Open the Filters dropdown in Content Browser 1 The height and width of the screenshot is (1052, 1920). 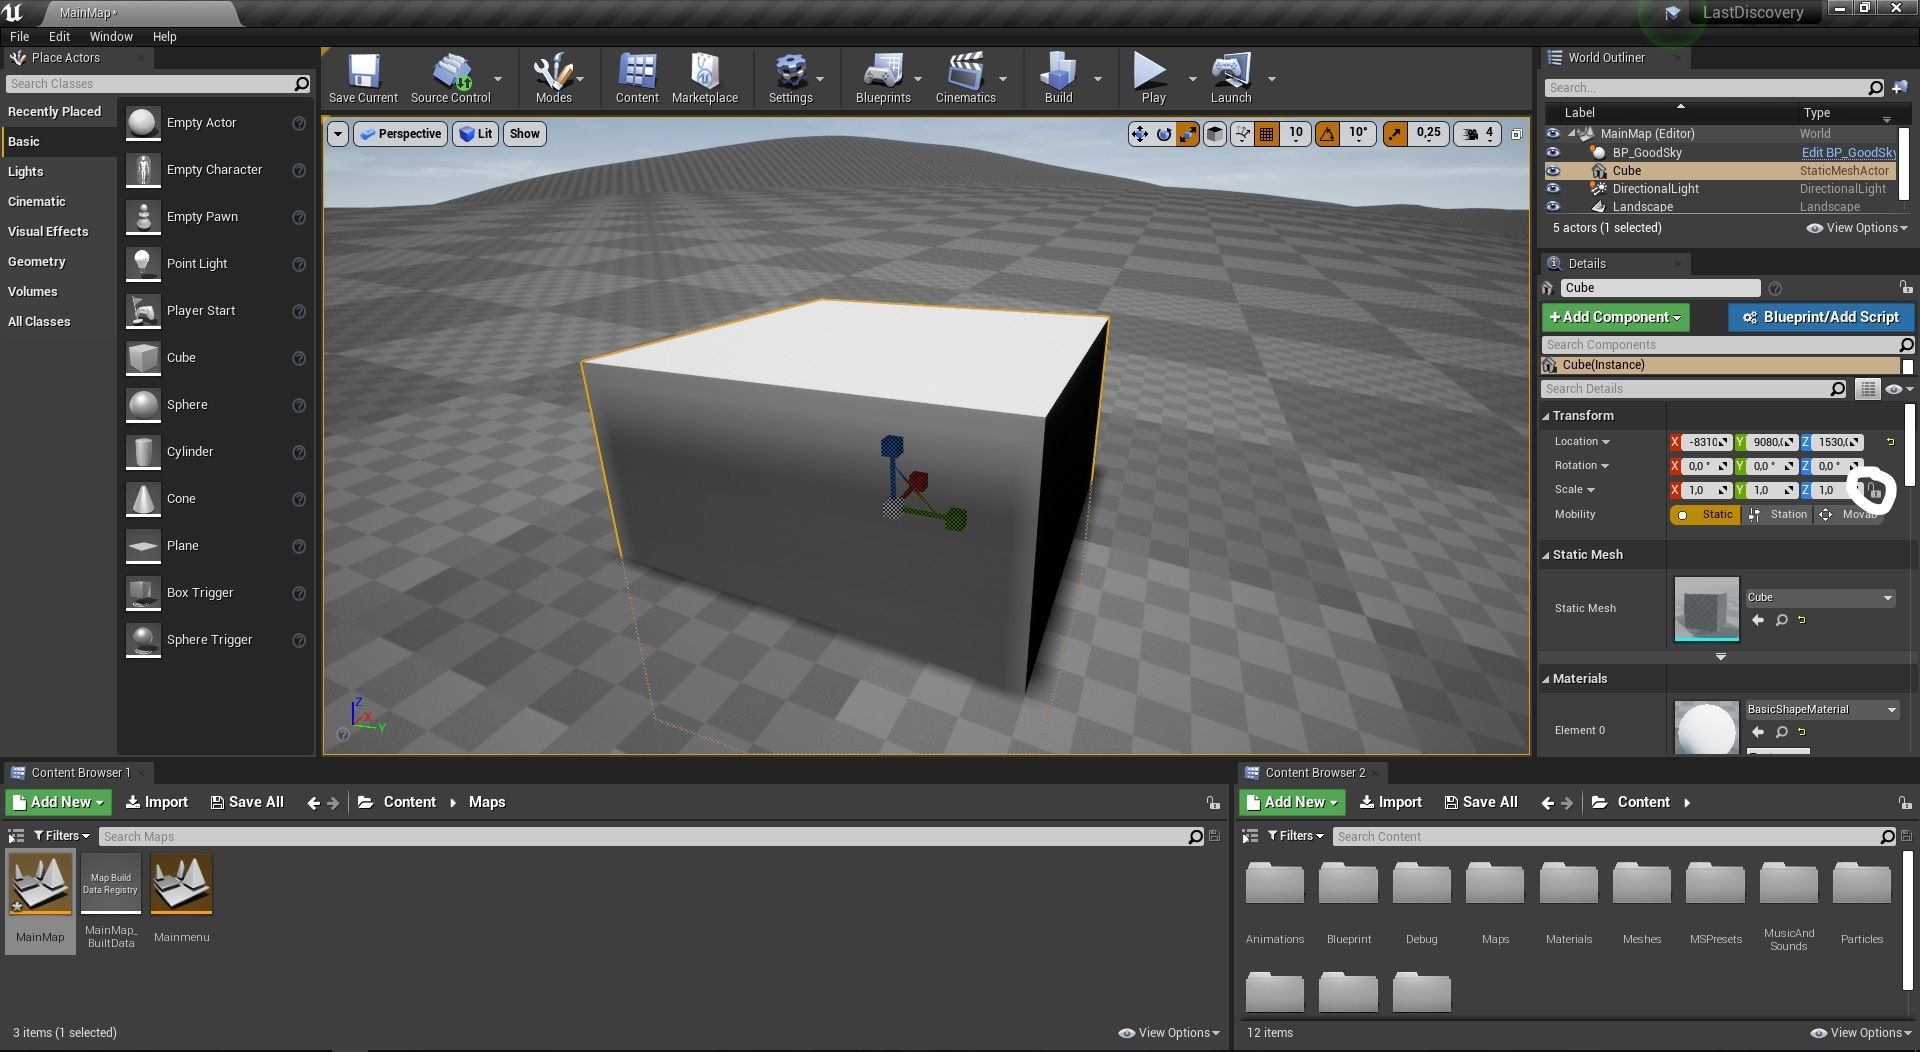click(62, 837)
